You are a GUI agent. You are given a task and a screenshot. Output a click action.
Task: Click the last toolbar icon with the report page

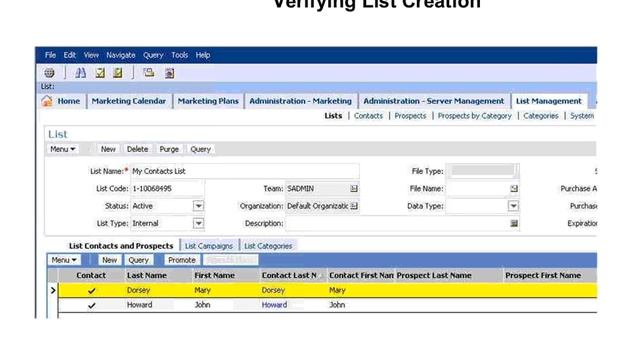point(170,73)
